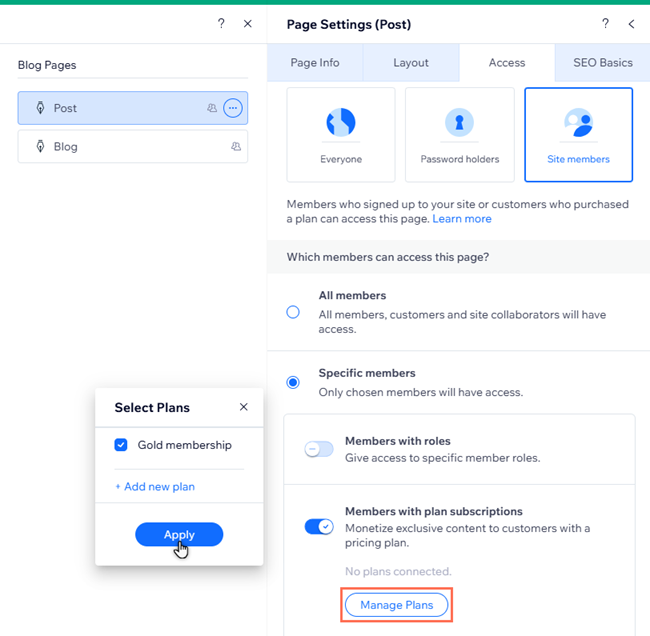Switch to the Layout tab
This screenshot has height=636, width=650.
click(x=411, y=63)
